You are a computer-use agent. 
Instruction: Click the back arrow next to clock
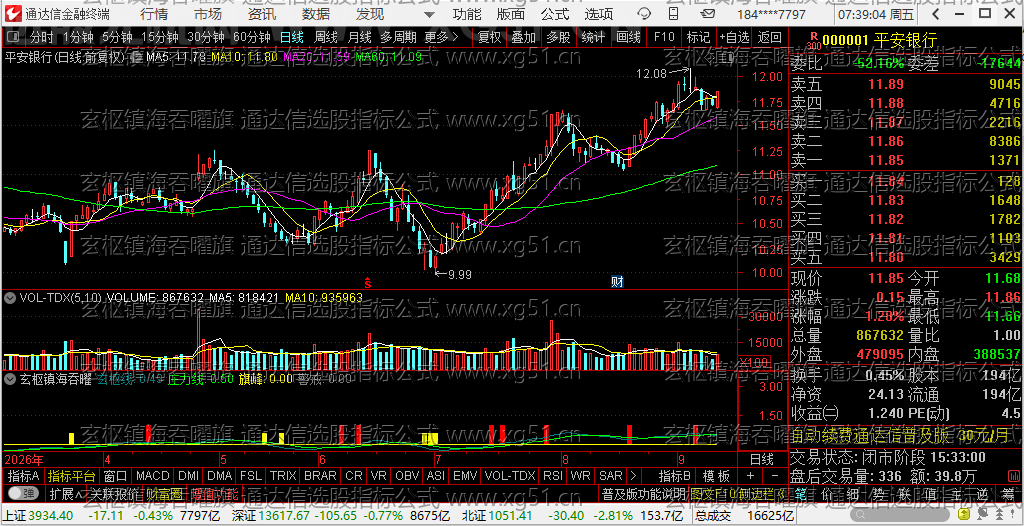click(x=935, y=14)
